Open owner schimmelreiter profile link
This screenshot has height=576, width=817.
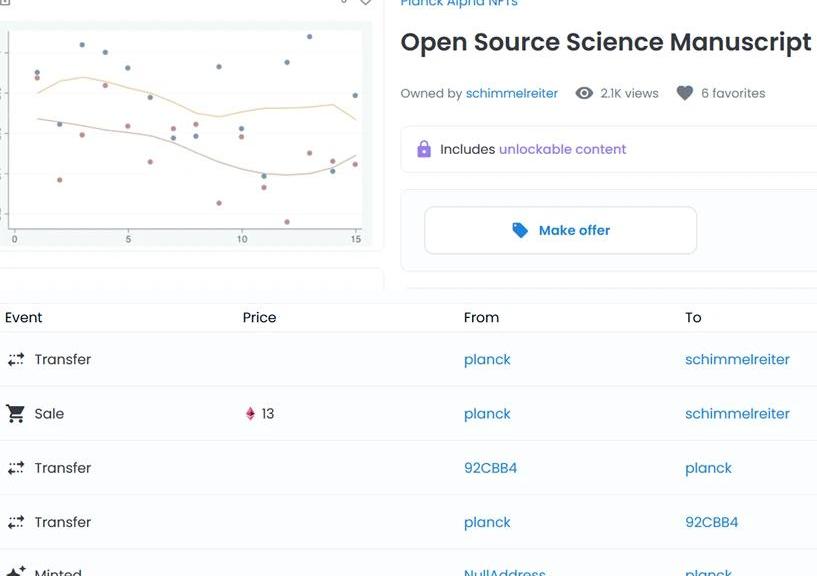(512, 93)
